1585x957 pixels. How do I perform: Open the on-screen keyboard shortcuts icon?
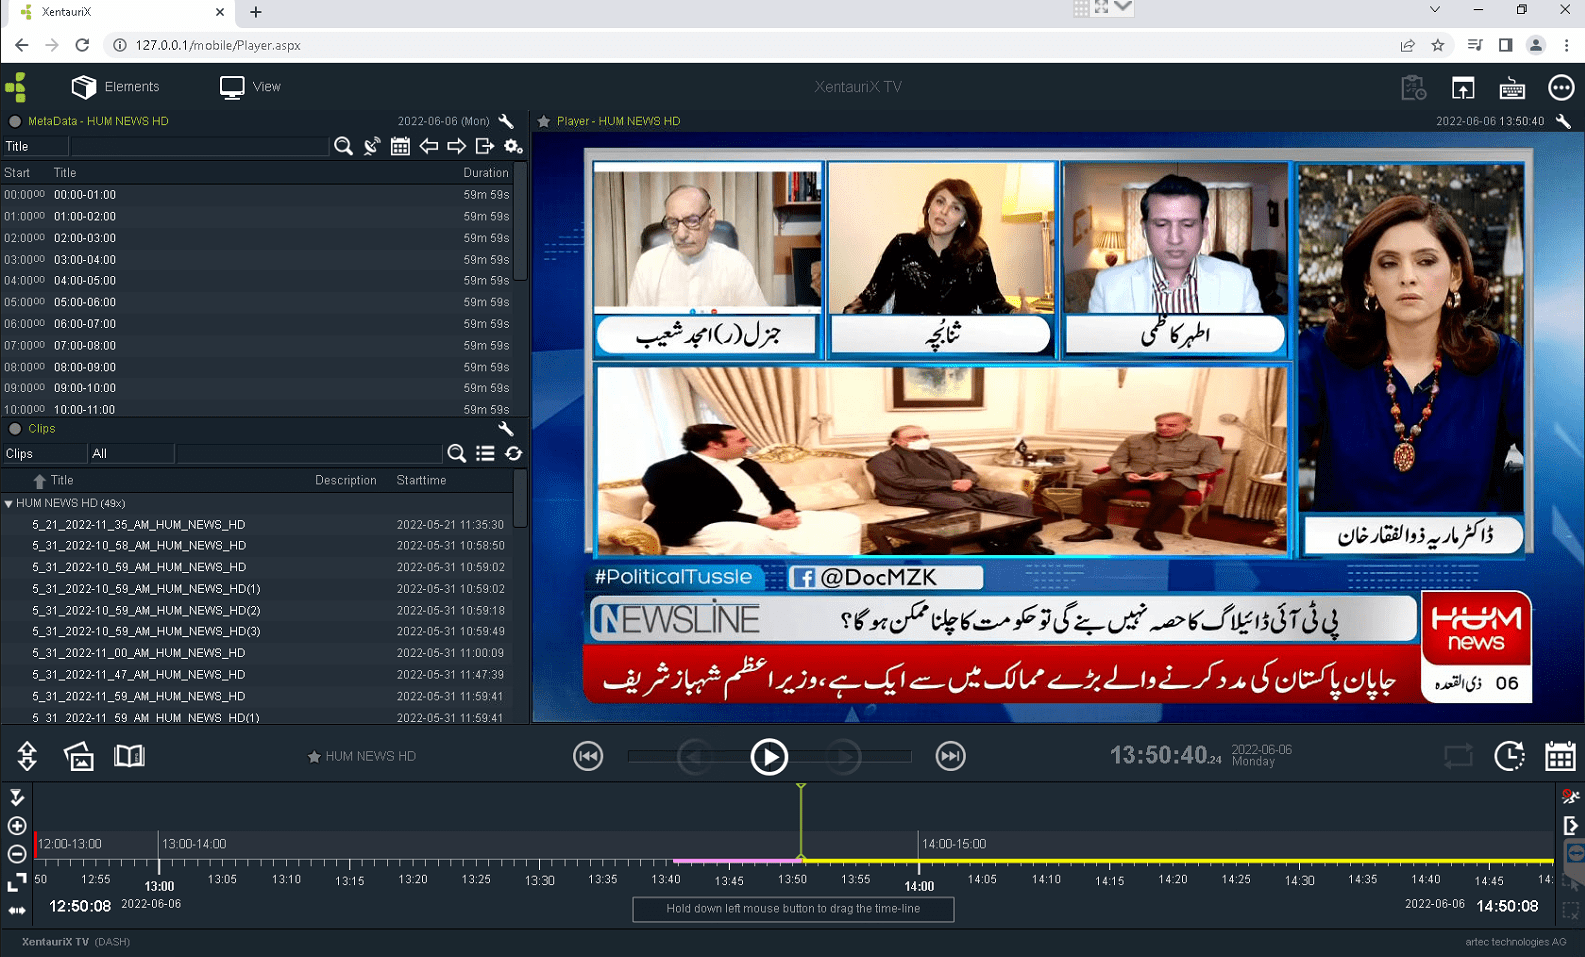click(1511, 88)
